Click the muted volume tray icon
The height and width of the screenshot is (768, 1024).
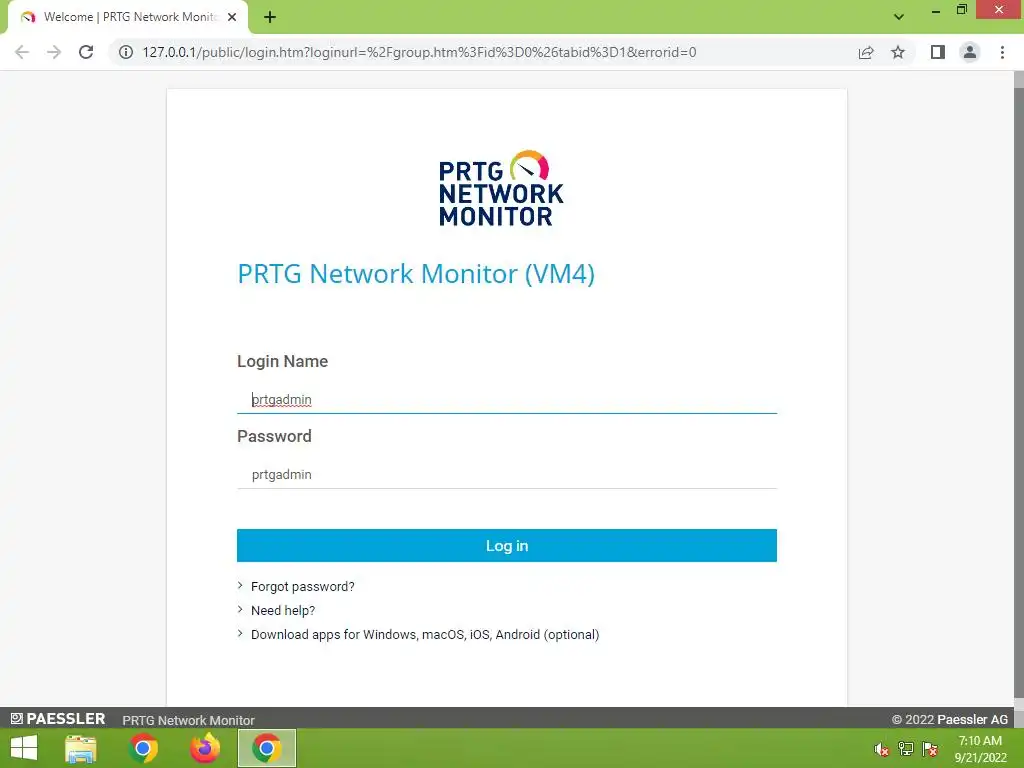(x=881, y=749)
